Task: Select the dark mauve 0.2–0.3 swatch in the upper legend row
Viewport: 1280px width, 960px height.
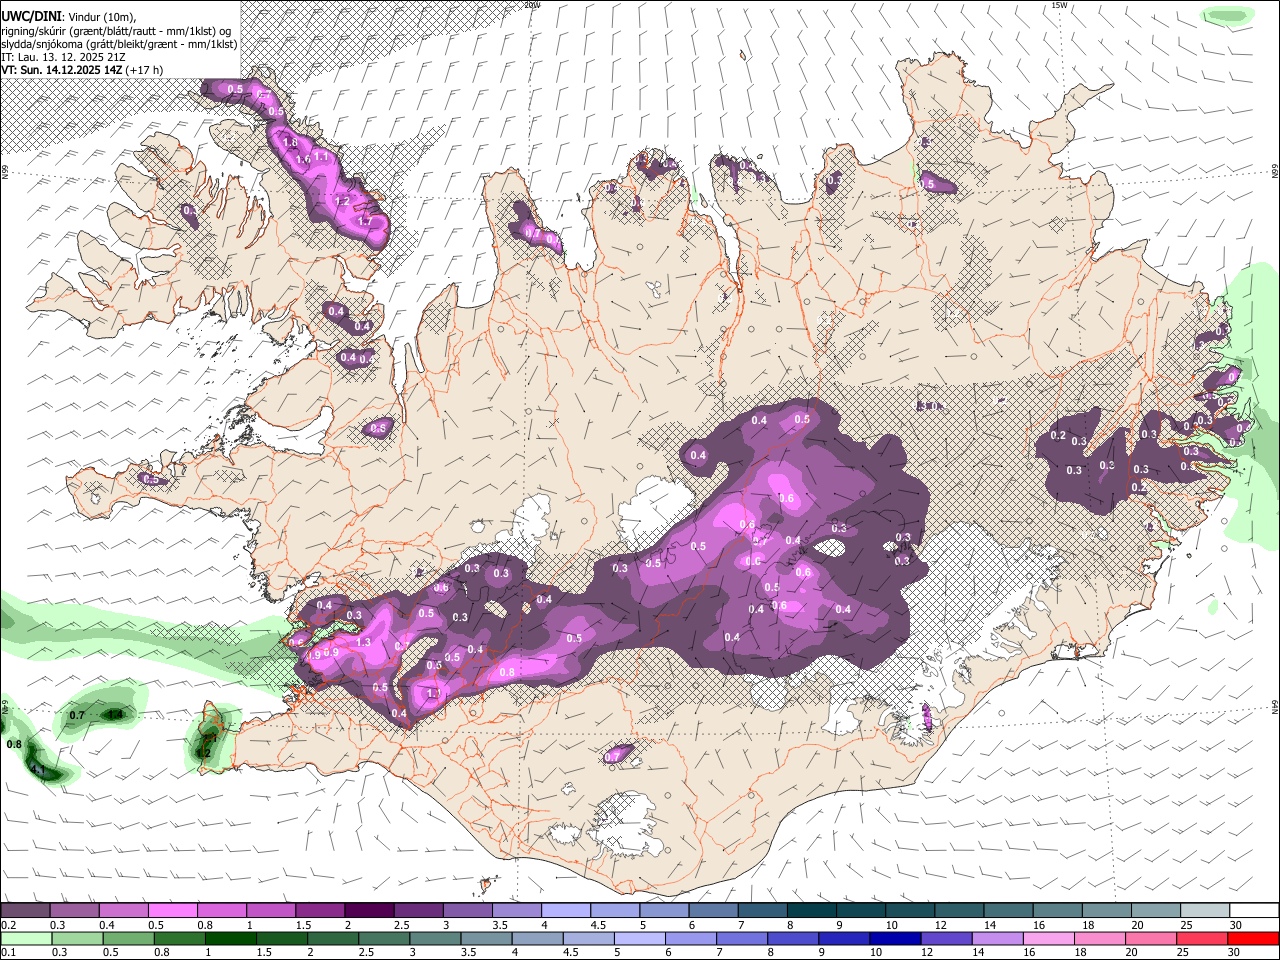Action: coord(26,911)
